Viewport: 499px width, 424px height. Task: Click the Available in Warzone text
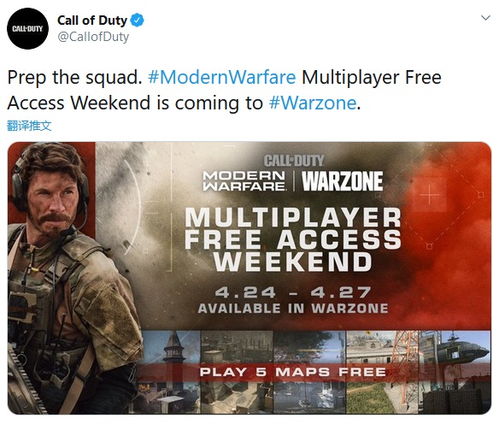(x=293, y=308)
